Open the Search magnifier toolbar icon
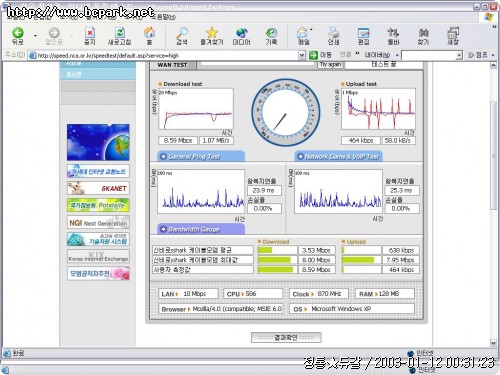Image resolution: width=500 pixels, height=375 pixels. click(x=182, y=33)
